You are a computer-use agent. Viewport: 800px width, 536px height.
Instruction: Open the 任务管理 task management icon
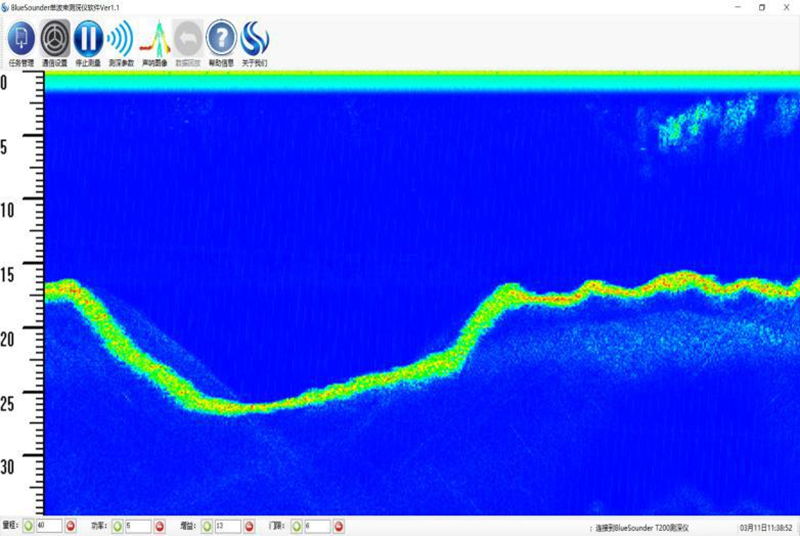(x=21, y=39)
